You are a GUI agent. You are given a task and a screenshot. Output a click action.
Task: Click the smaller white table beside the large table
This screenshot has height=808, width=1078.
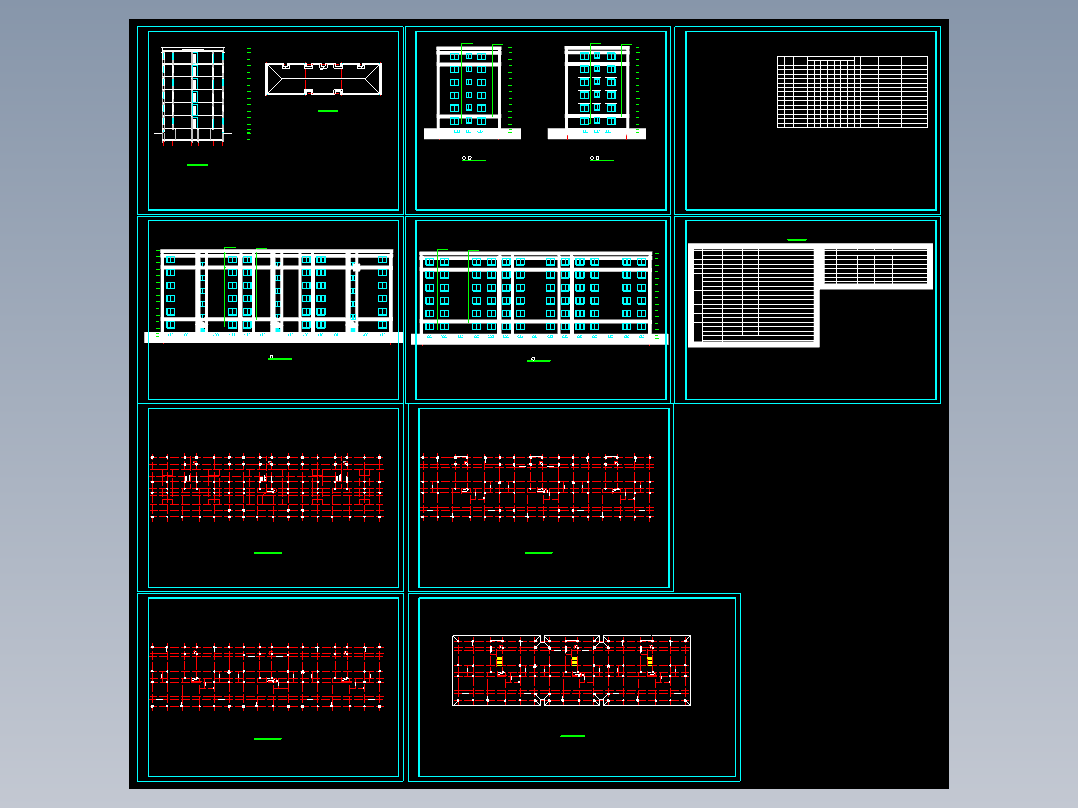[877, 266]
